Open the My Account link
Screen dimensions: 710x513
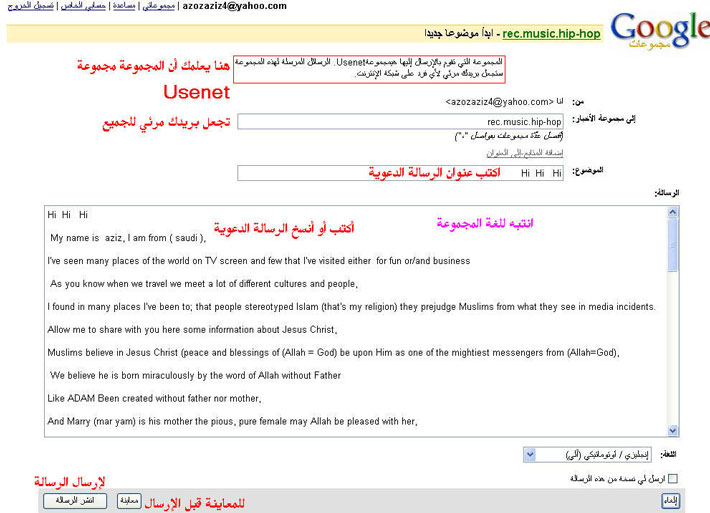pos(83,6)
